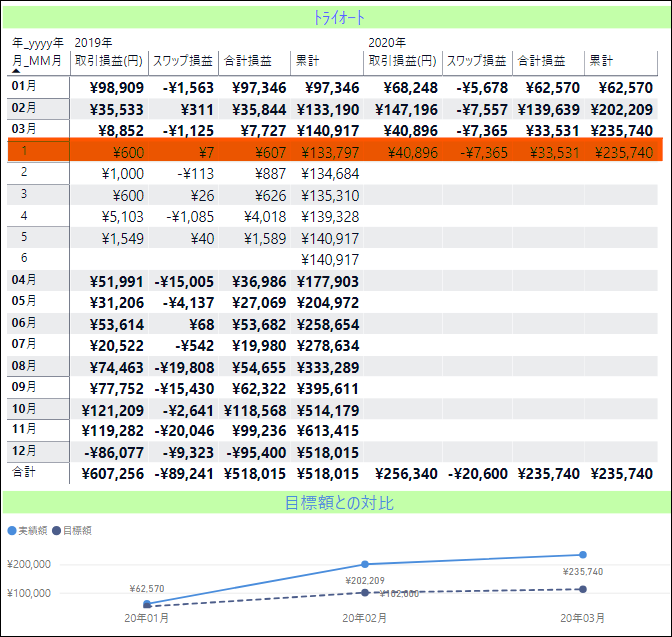Click the 目標額 data point at 20年03月
Screen dimensions: 672x637
coord(583,589)
